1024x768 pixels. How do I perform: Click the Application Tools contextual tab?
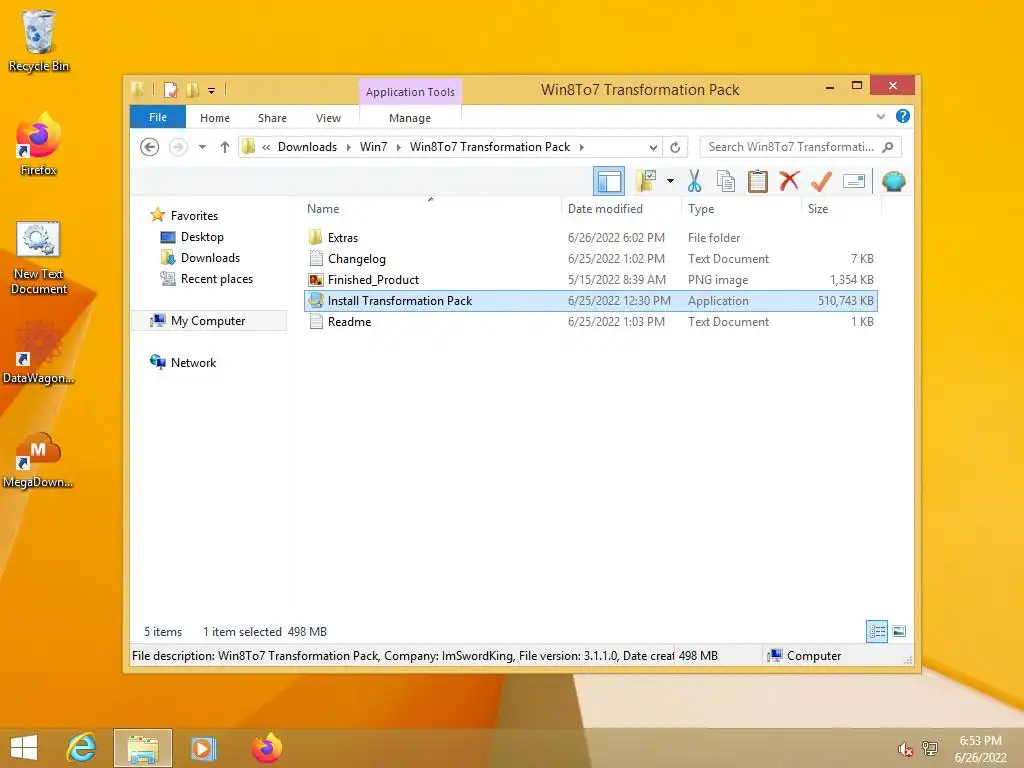(x=410, y=92)
